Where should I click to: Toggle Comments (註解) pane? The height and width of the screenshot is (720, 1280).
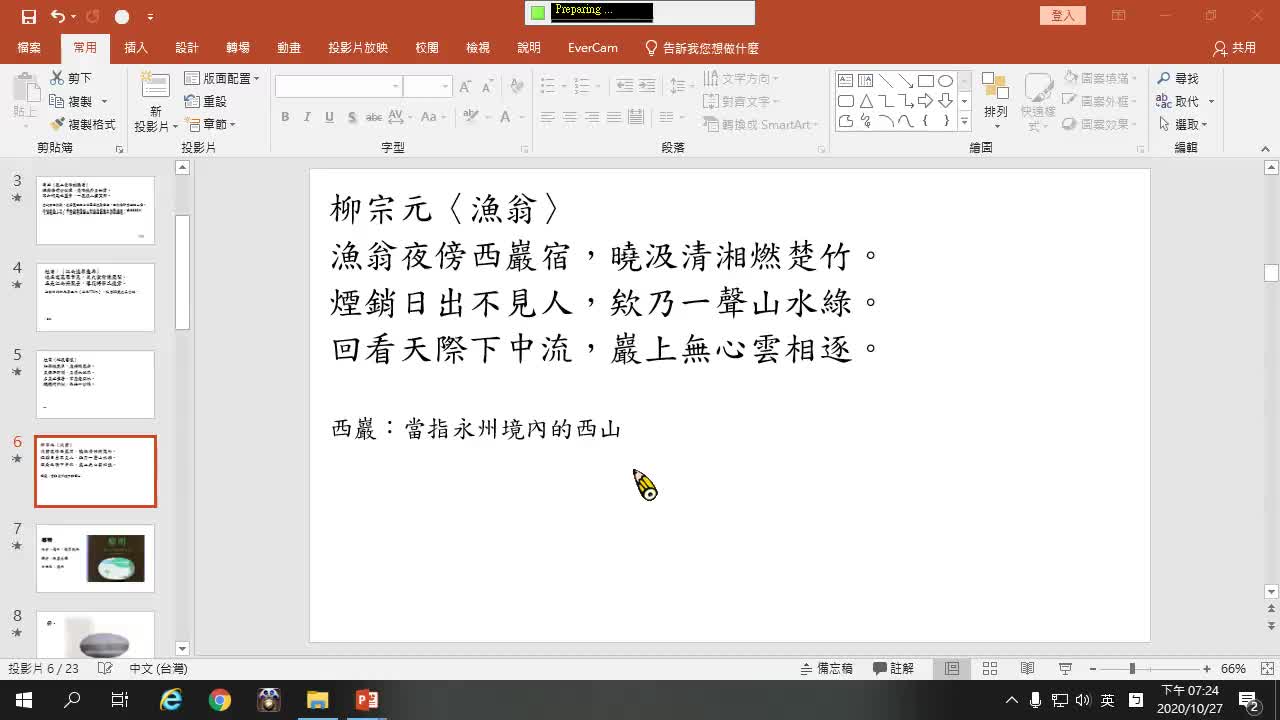[893, 669]
